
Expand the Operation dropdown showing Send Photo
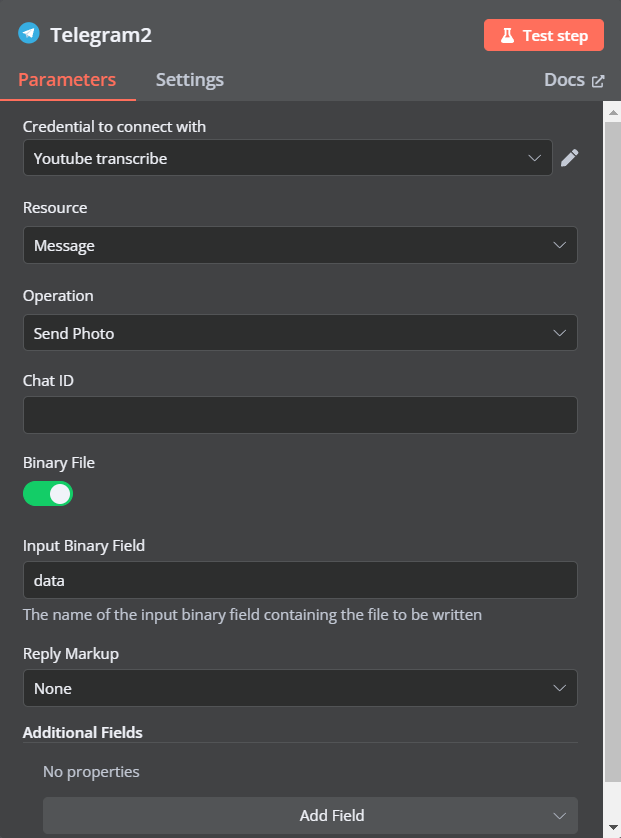coord(300,333)
